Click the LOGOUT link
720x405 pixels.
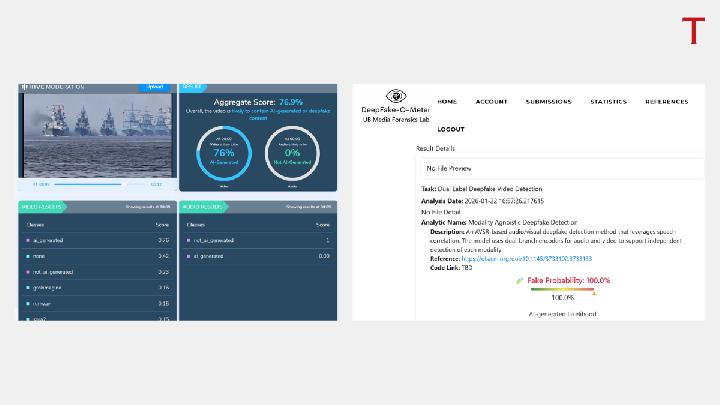(450, 130)
